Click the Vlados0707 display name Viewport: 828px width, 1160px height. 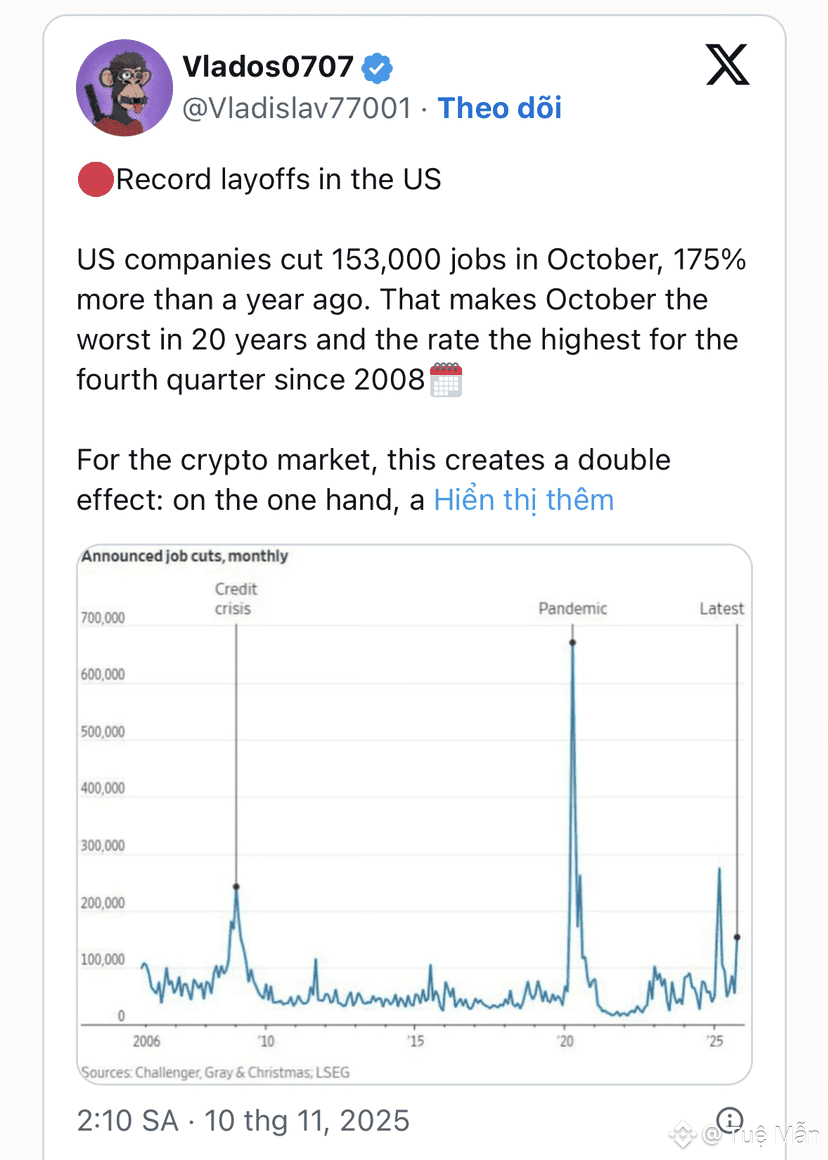(x=268, y=67)
